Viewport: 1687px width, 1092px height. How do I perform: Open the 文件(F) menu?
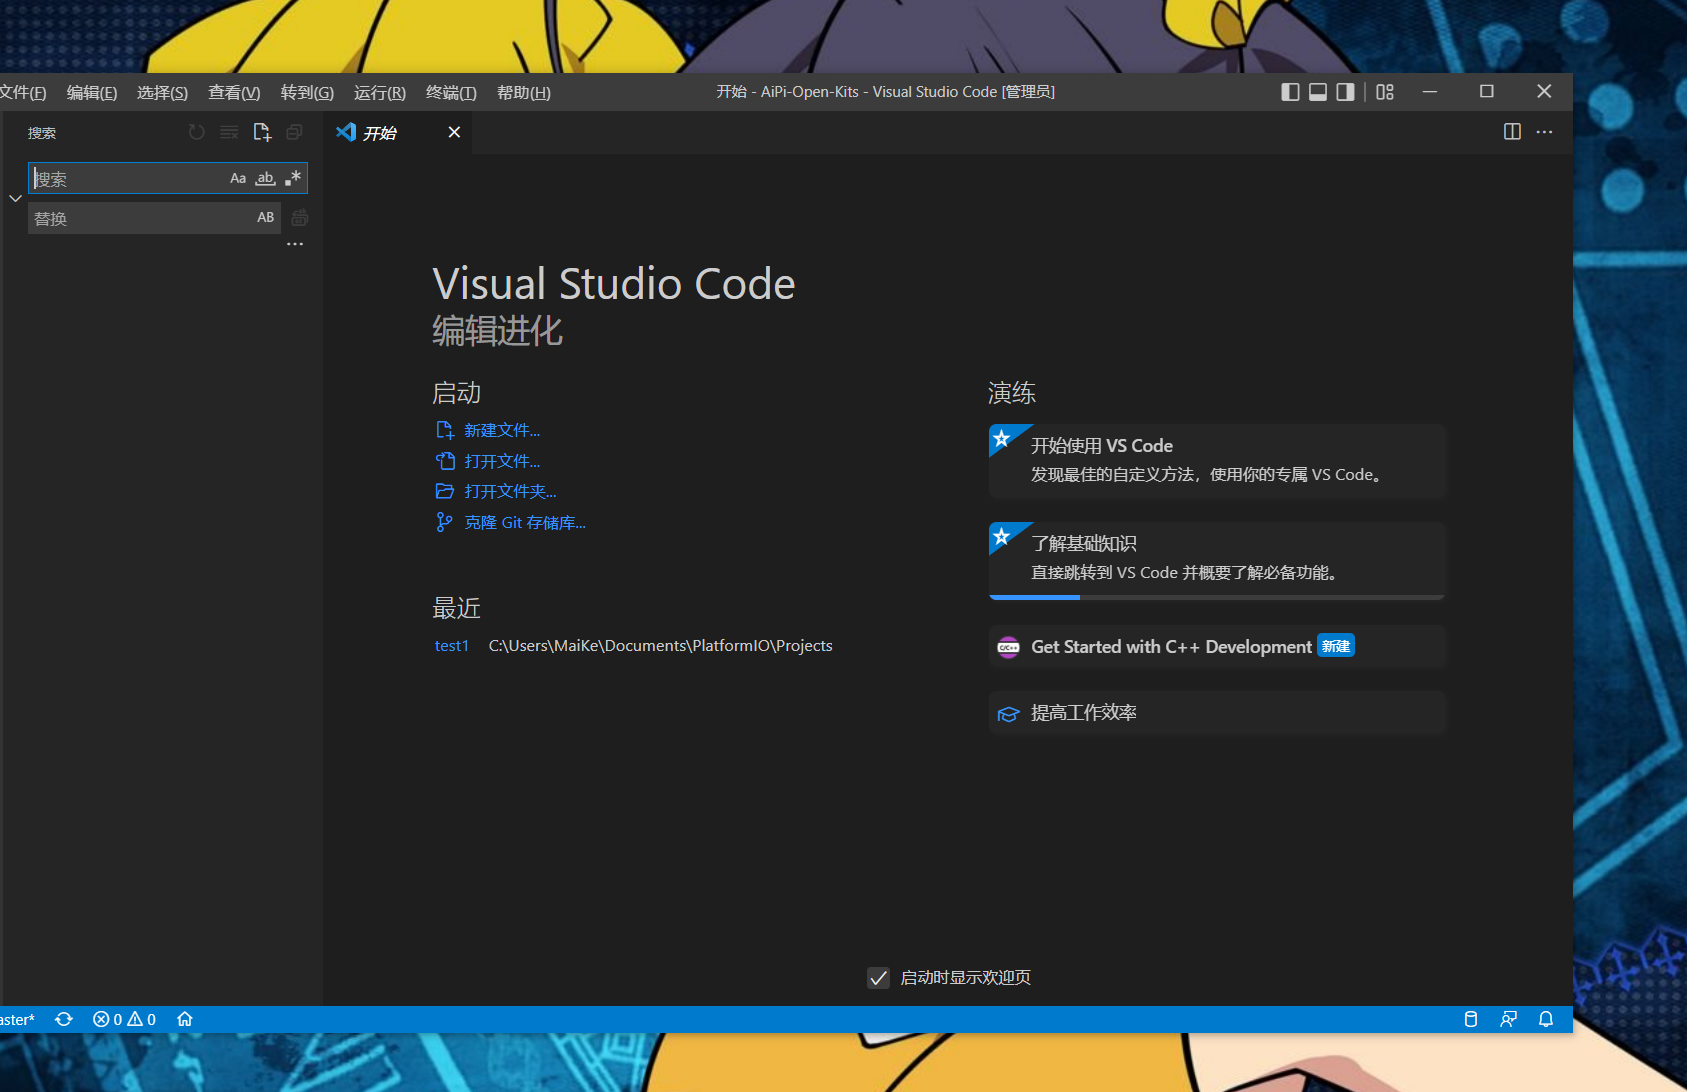click(23, 92)
